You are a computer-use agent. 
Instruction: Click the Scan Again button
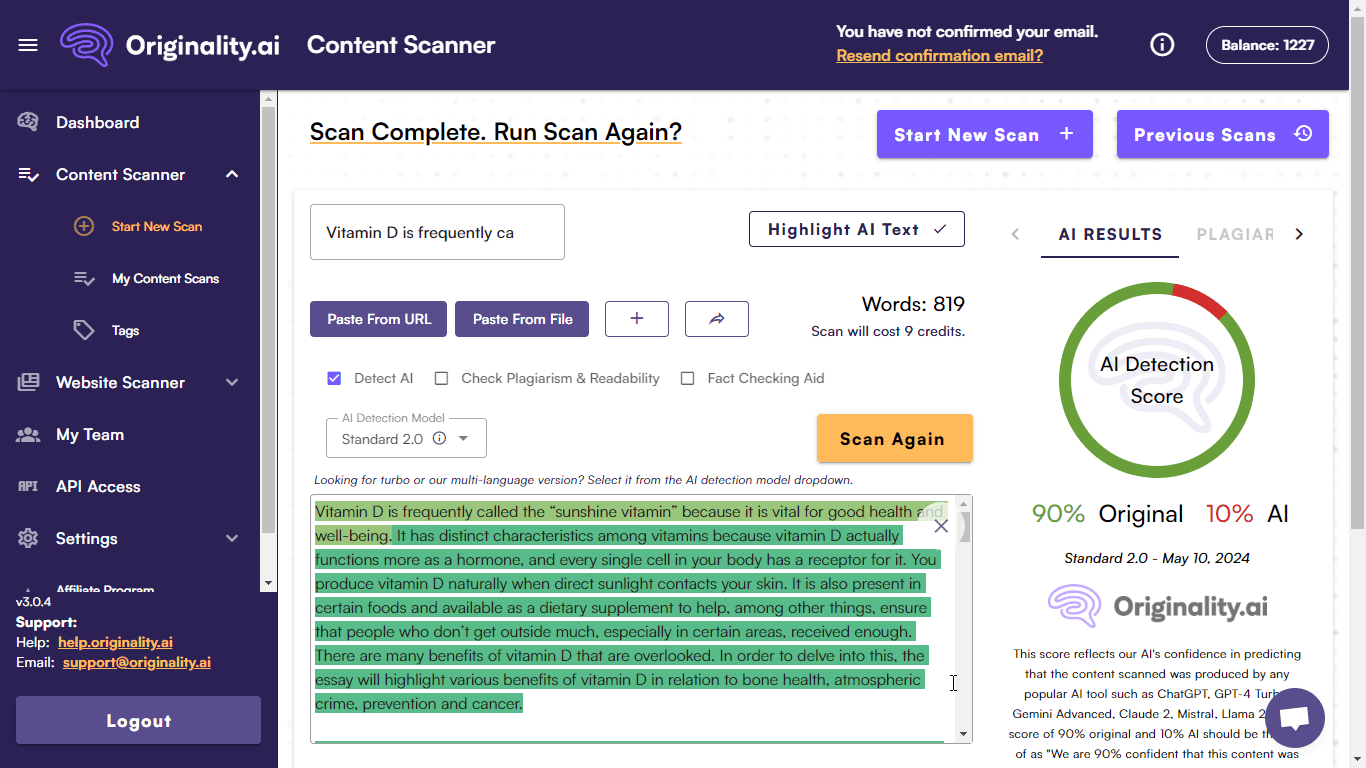tap(894, 438)
